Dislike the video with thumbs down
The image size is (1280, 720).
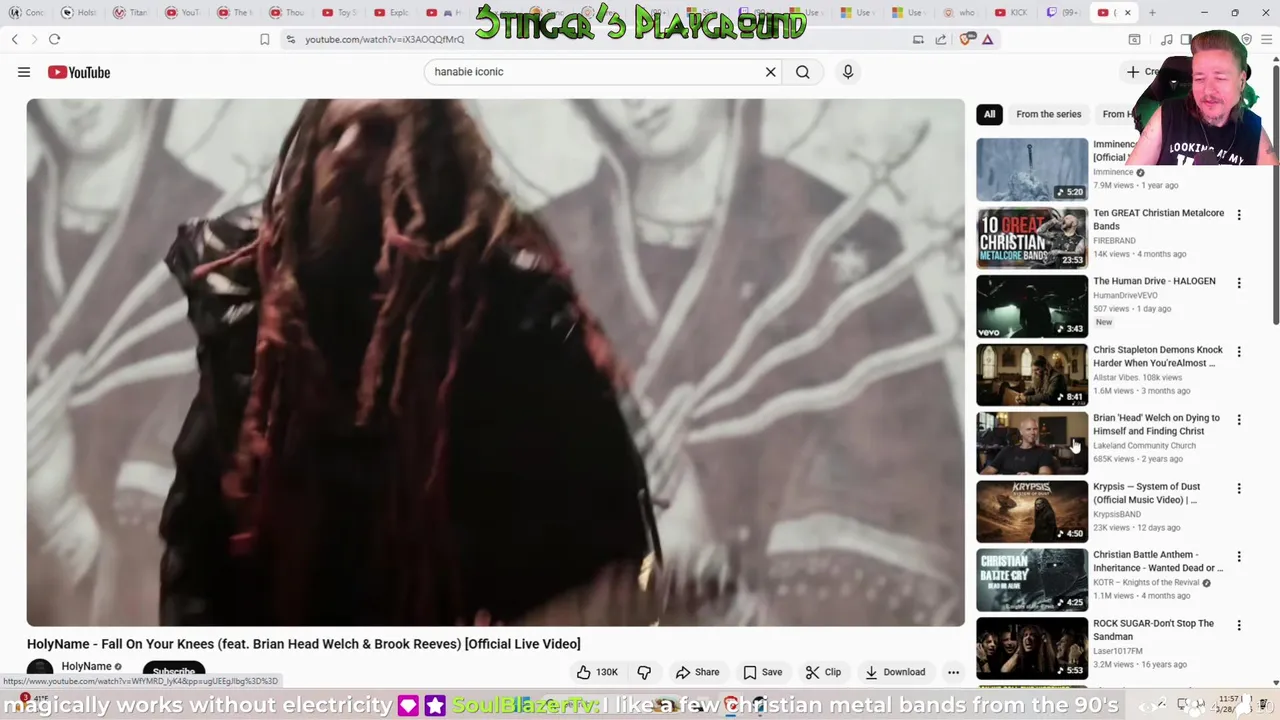pos(644,672)
